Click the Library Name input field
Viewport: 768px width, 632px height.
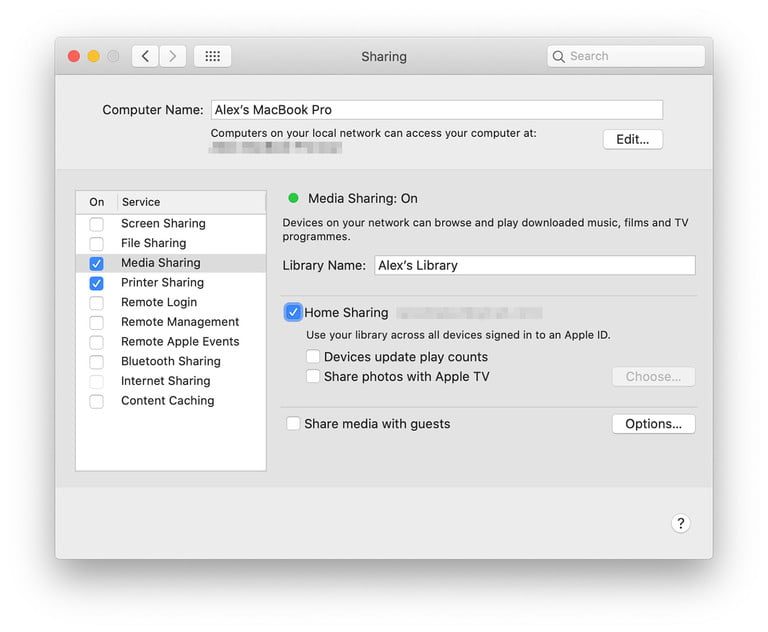[534, 265]
